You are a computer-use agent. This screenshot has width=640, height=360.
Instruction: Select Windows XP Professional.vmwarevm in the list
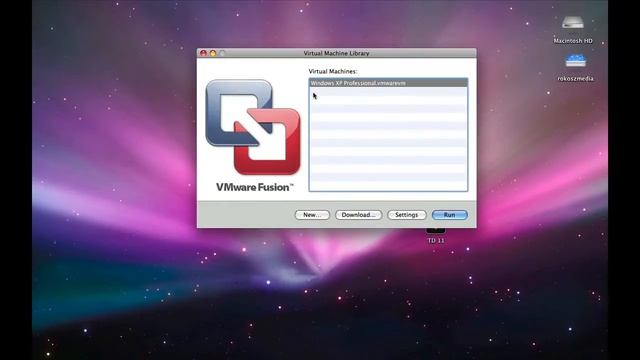click(x=388, y=83)
